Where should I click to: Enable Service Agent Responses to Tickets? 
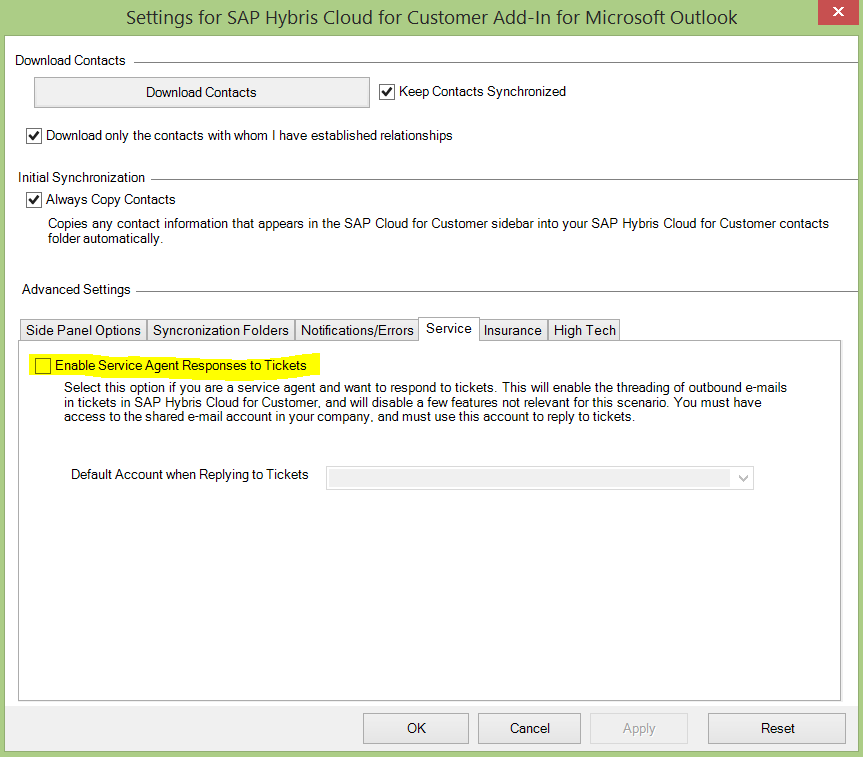coord(43,366)
